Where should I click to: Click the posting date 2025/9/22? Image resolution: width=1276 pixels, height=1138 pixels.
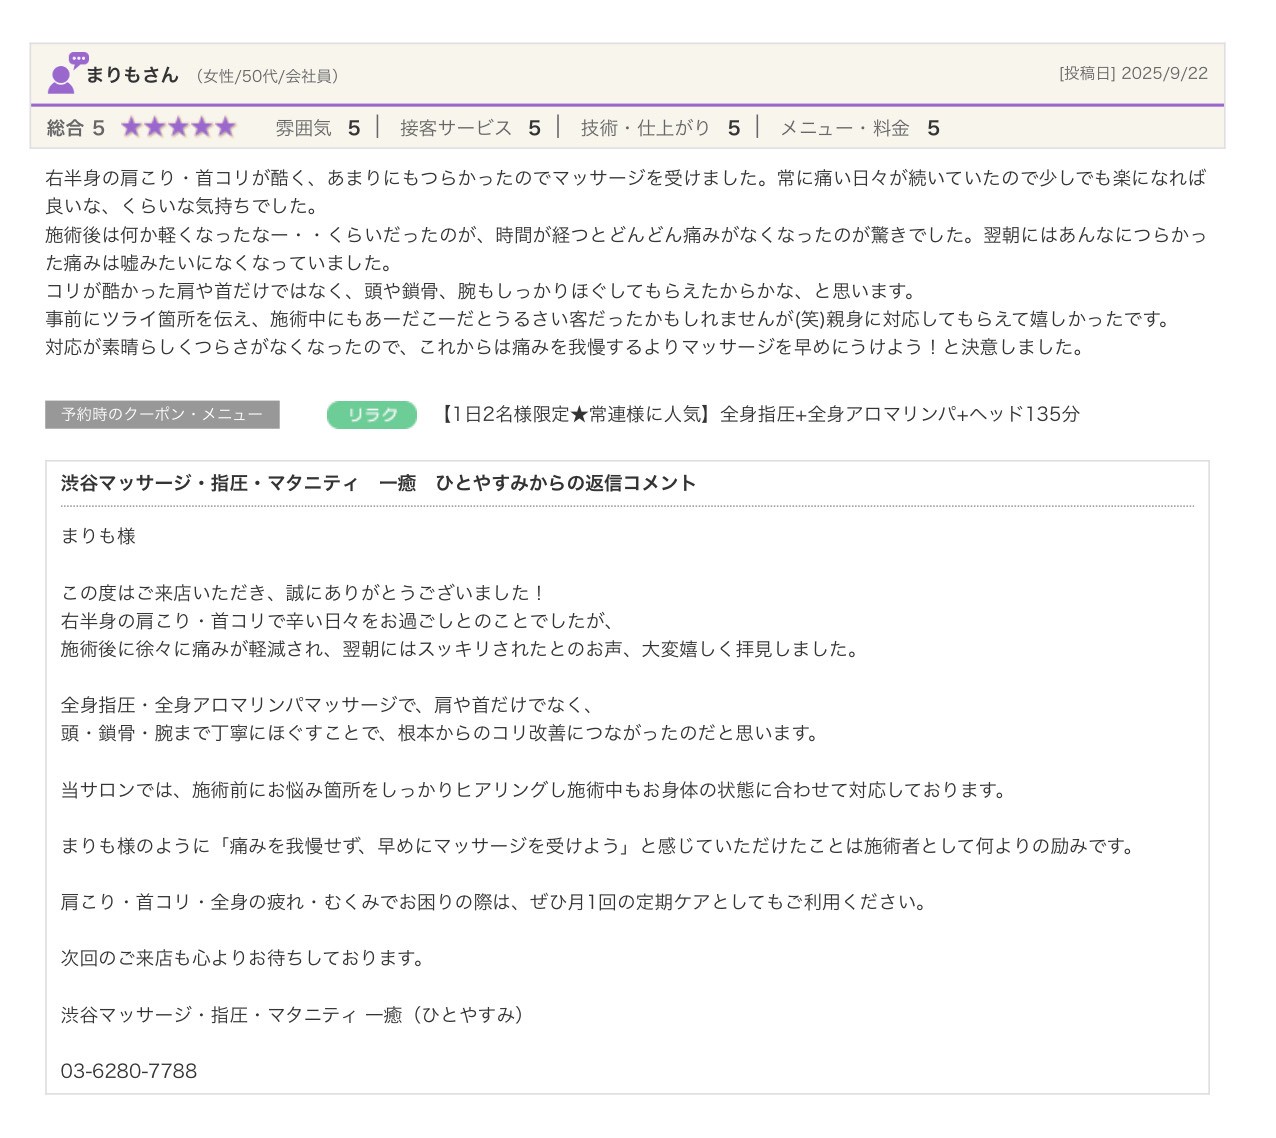(1133, 73)
